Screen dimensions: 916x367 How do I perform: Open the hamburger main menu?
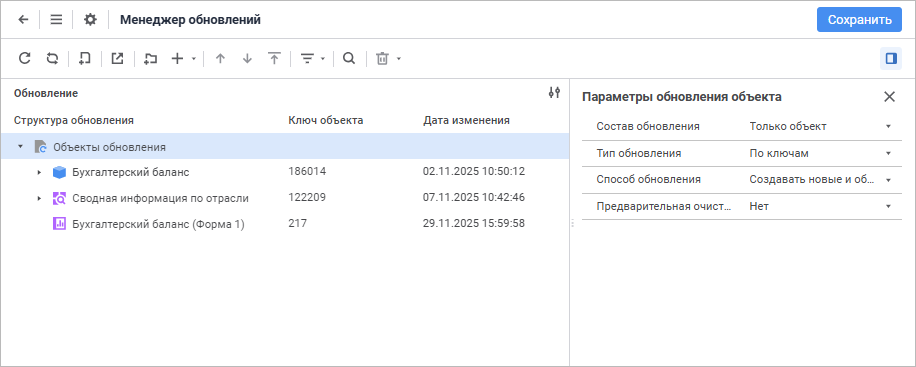coord(56,20)
